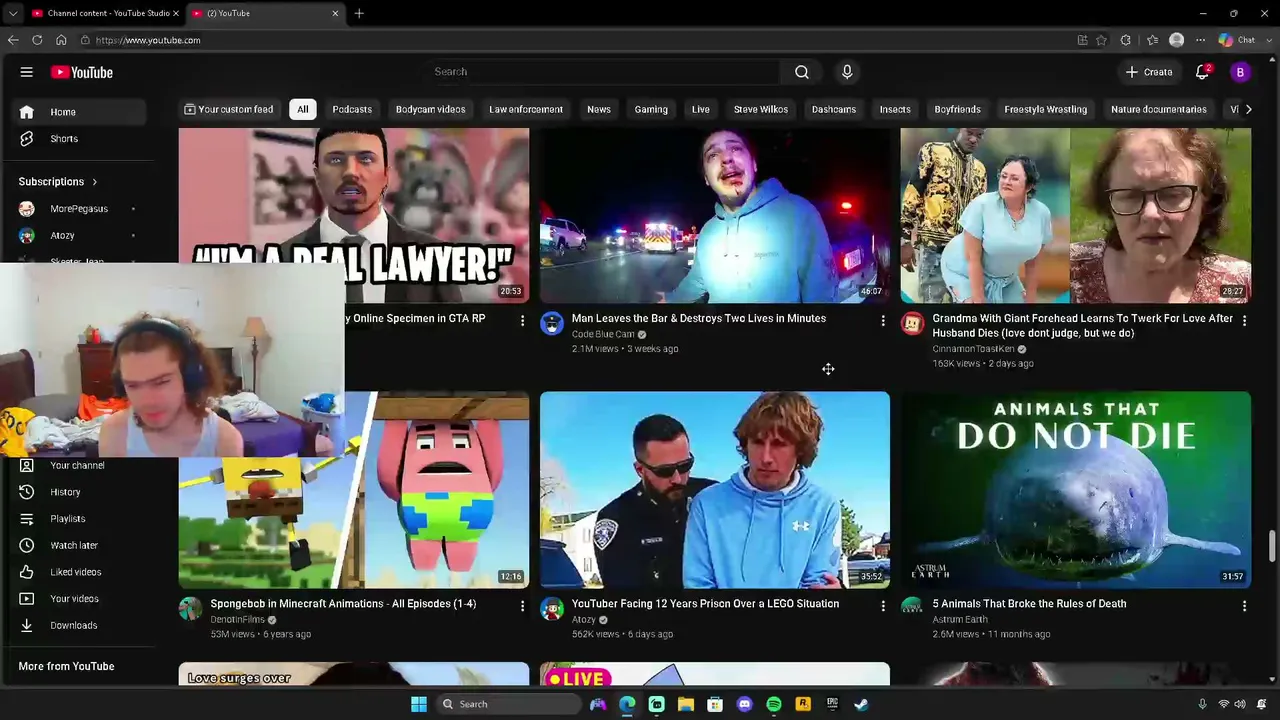Select the Dashcams filter chip
1280x720 pixels.
(x=834, y=109)
